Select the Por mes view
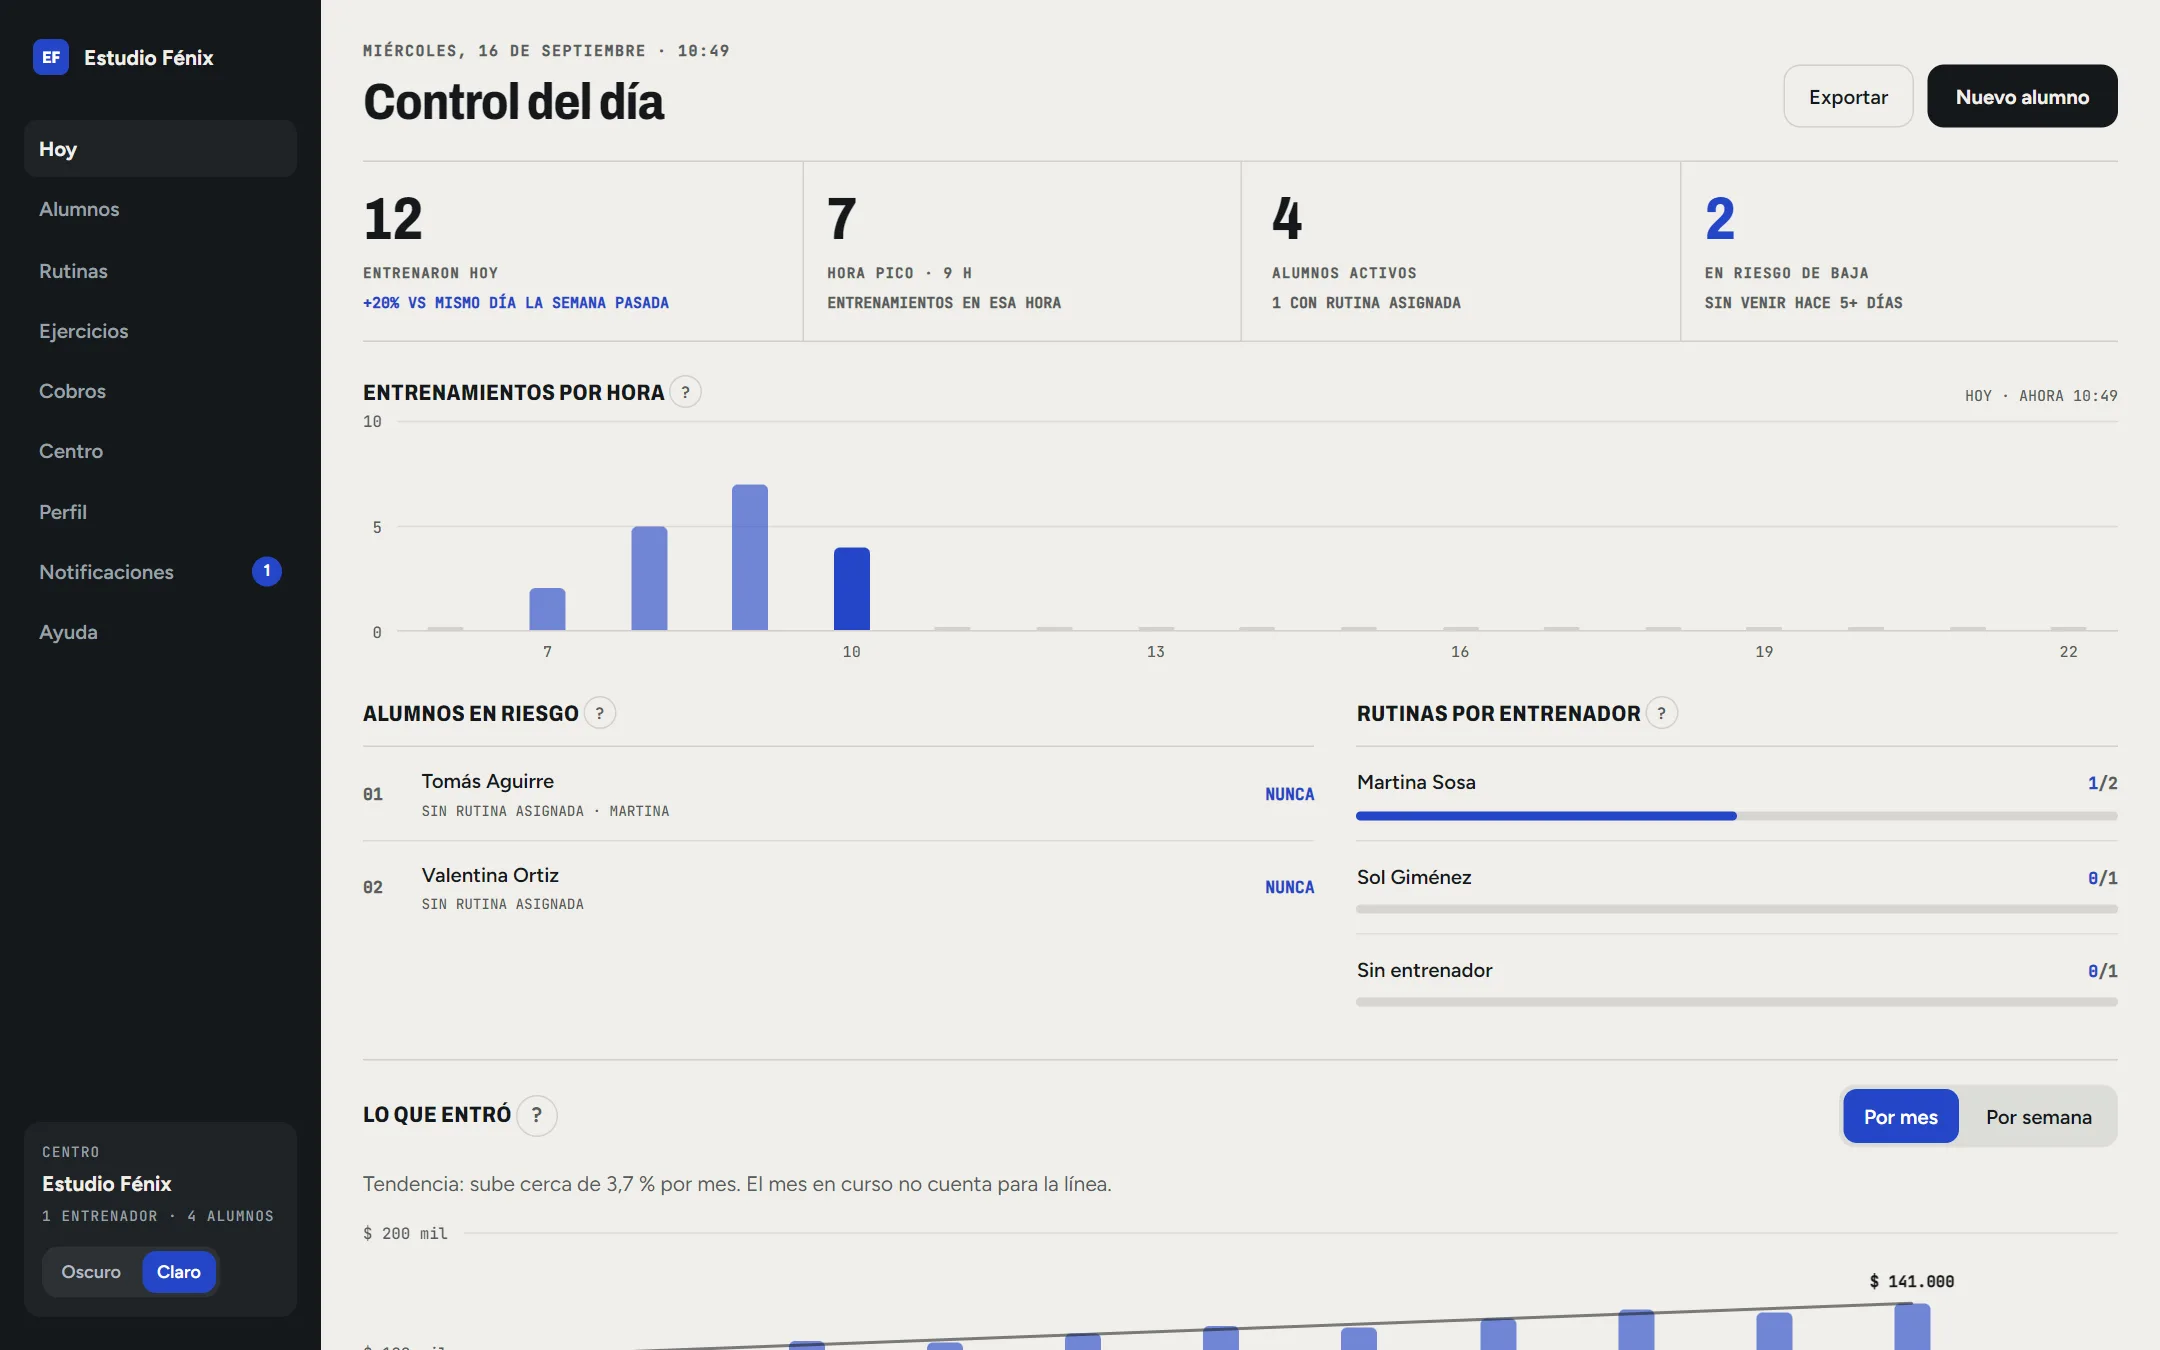 click(1901, 1117)
